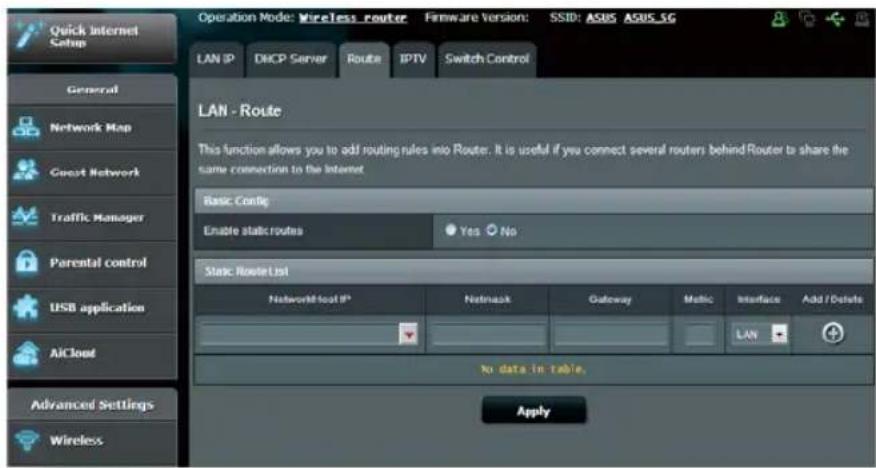Open Quick Internet Setup wizard

coord(93,37)
